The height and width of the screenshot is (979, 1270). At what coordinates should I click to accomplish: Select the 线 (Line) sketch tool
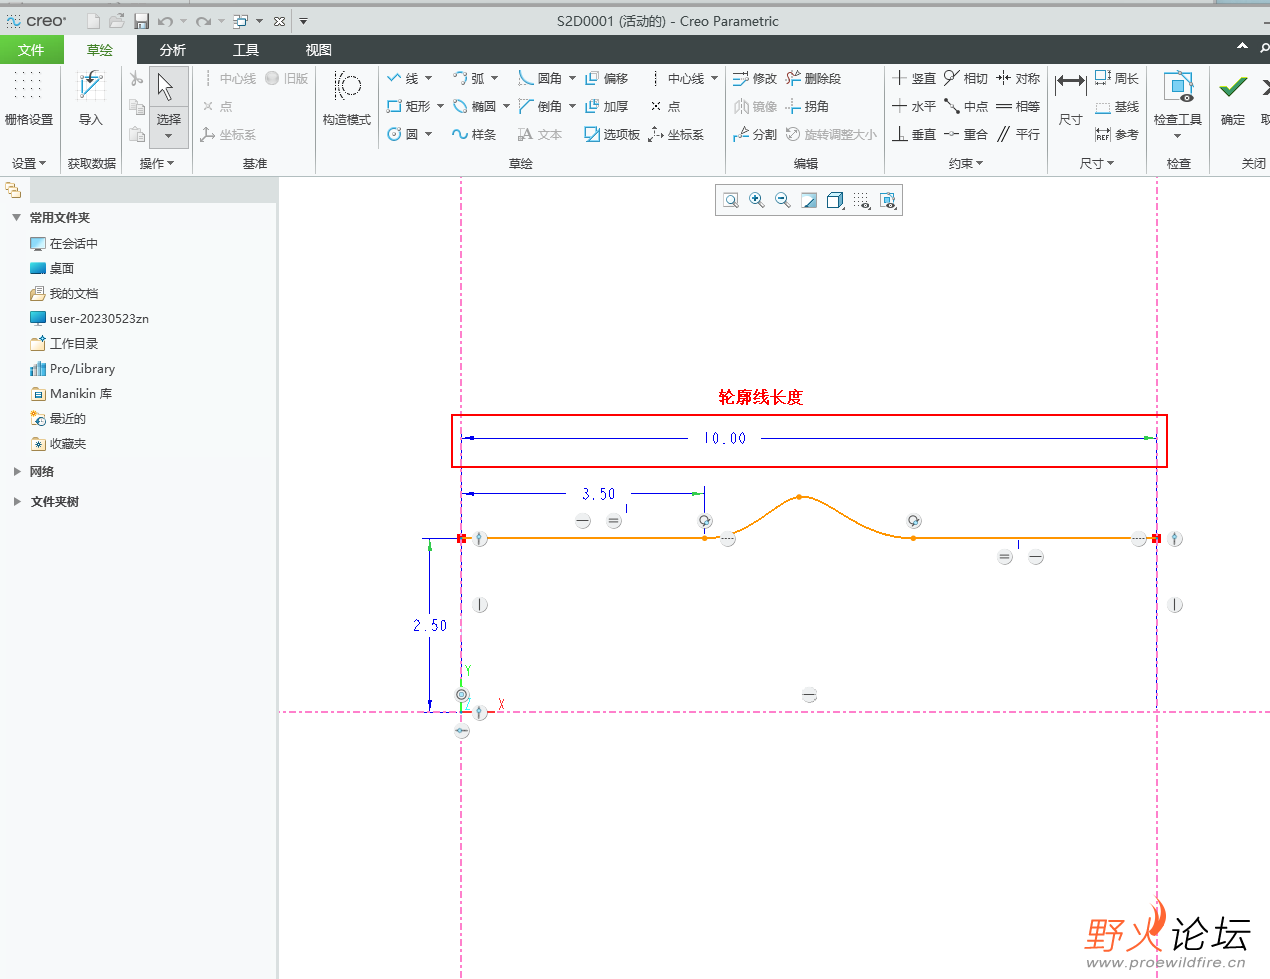pyautogui.click(x=403, y=78)
